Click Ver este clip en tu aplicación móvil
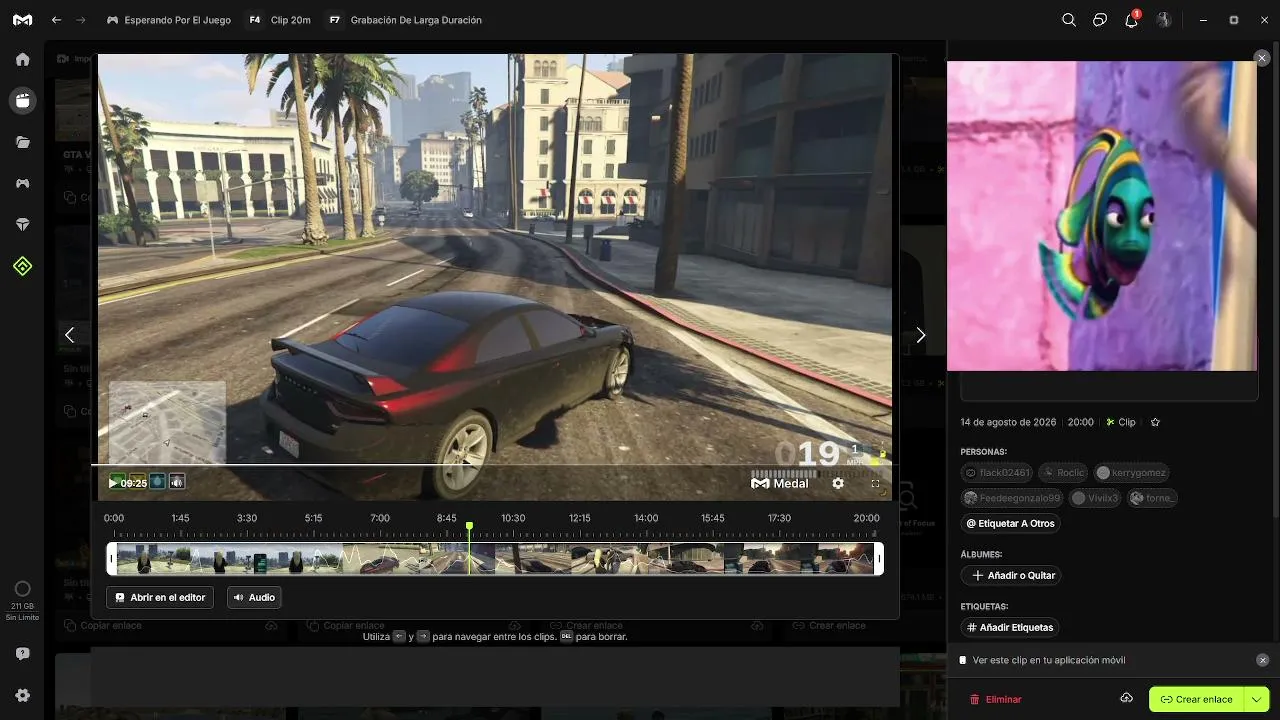 1049,660
